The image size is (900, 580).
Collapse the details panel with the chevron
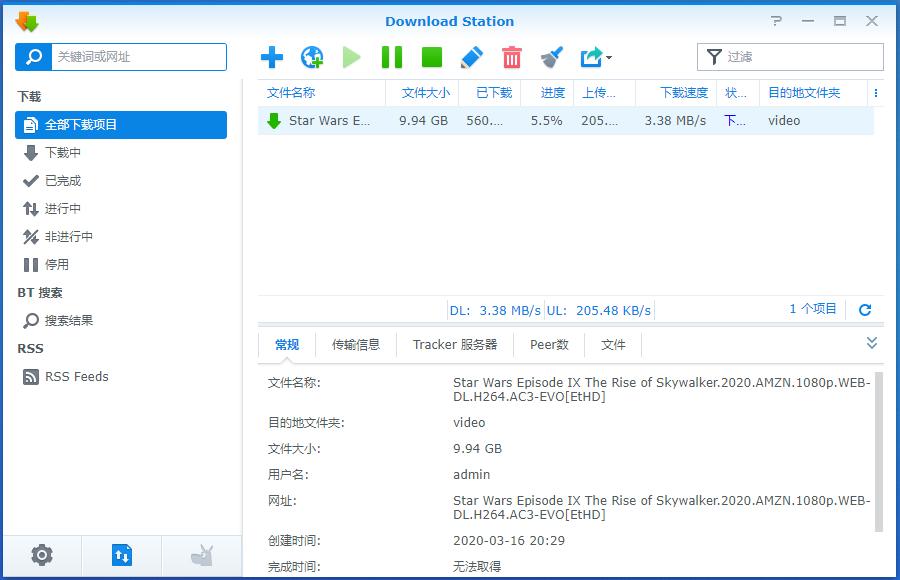pos(870,343)
